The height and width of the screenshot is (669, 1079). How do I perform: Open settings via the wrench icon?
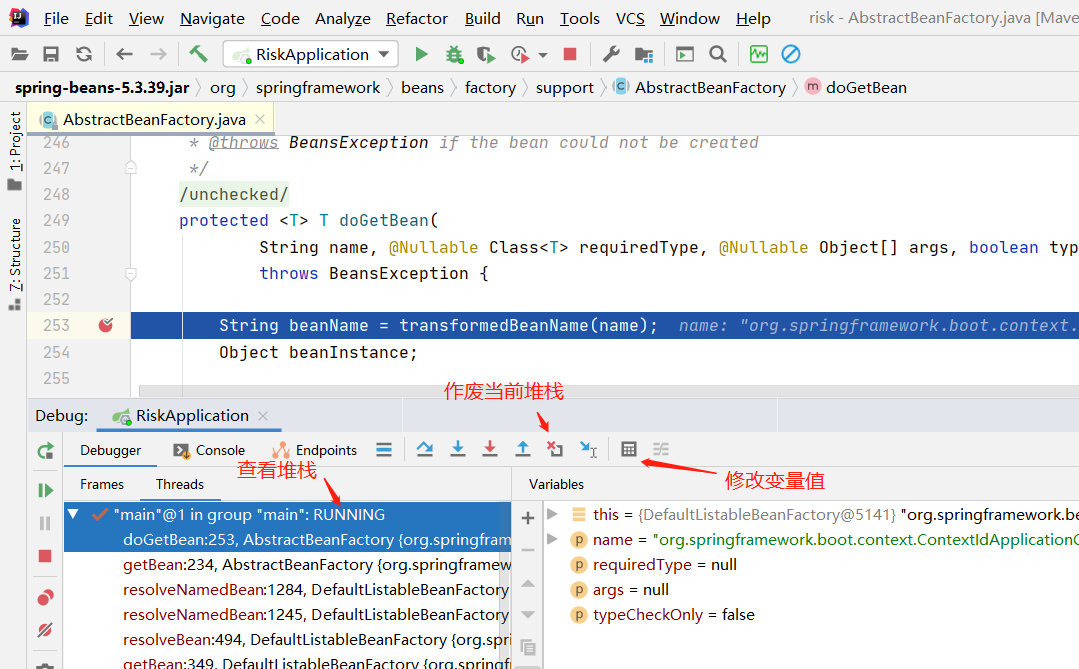[611, 54]
